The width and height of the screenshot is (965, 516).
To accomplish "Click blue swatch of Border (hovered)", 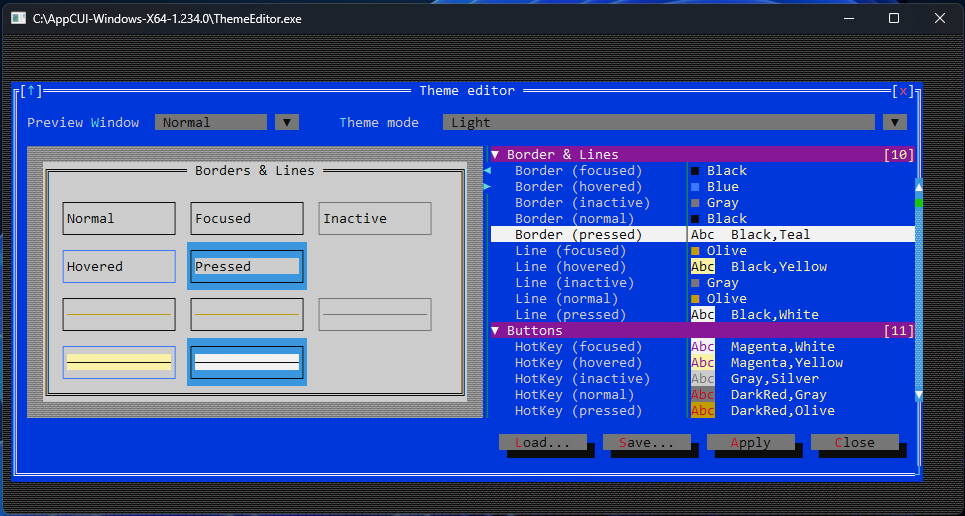I will 695,187.
